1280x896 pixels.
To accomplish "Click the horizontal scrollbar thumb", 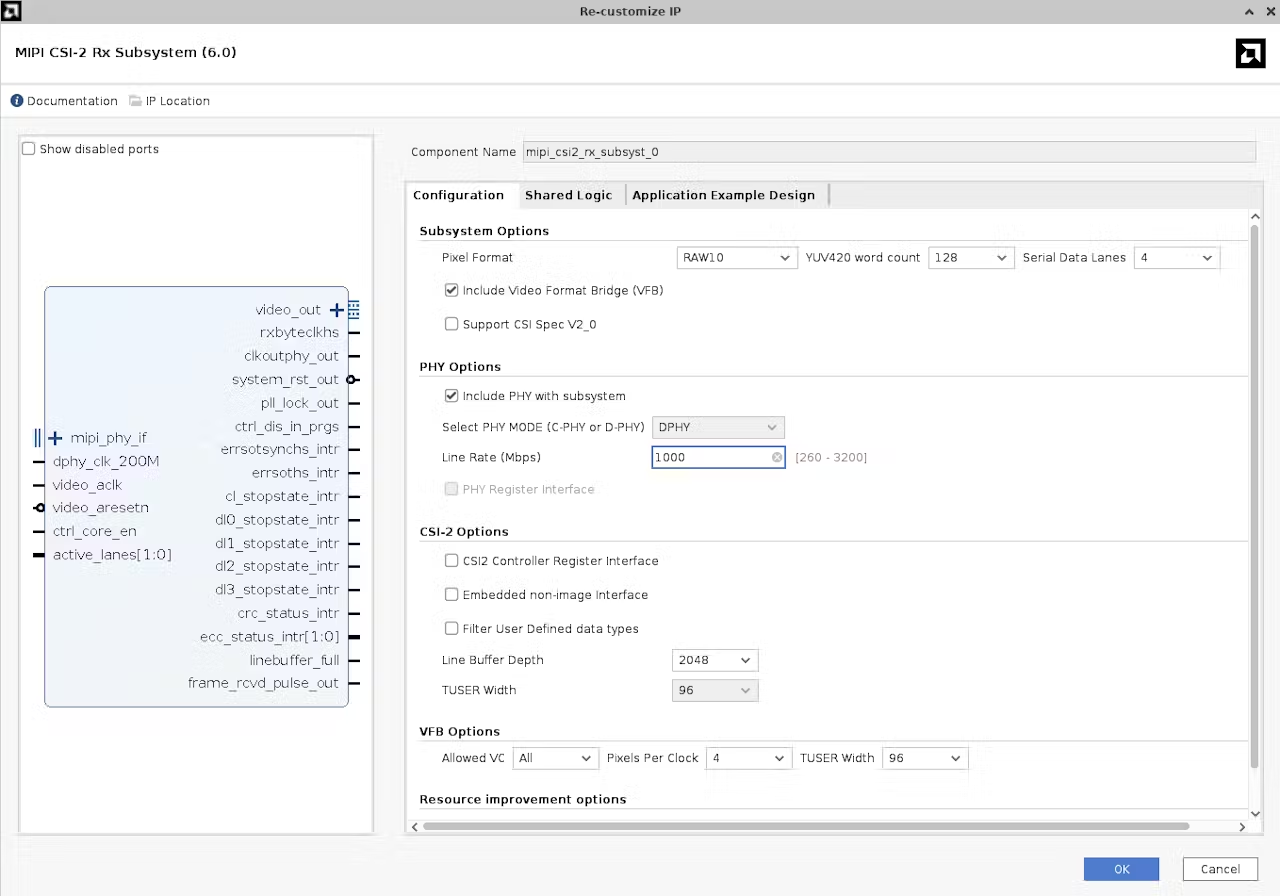I will click(805, 827).
